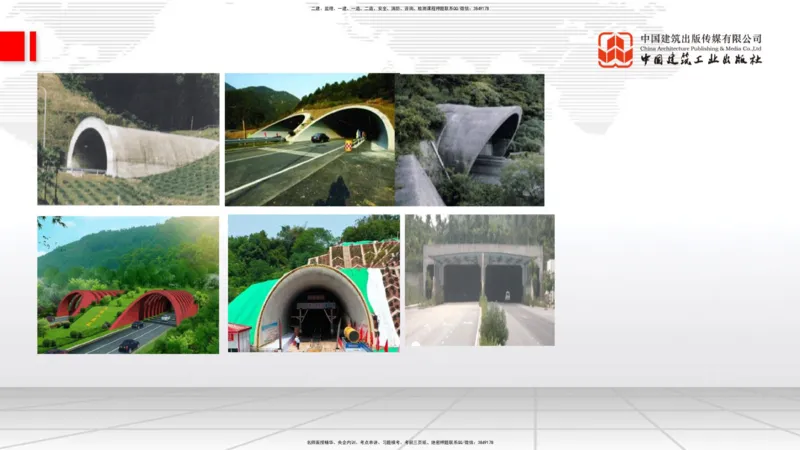Viewport: 800px width, 450px height.
Task: Click China Architecture Publishing & Media Co. text
Action: click(x=701, y=48)
